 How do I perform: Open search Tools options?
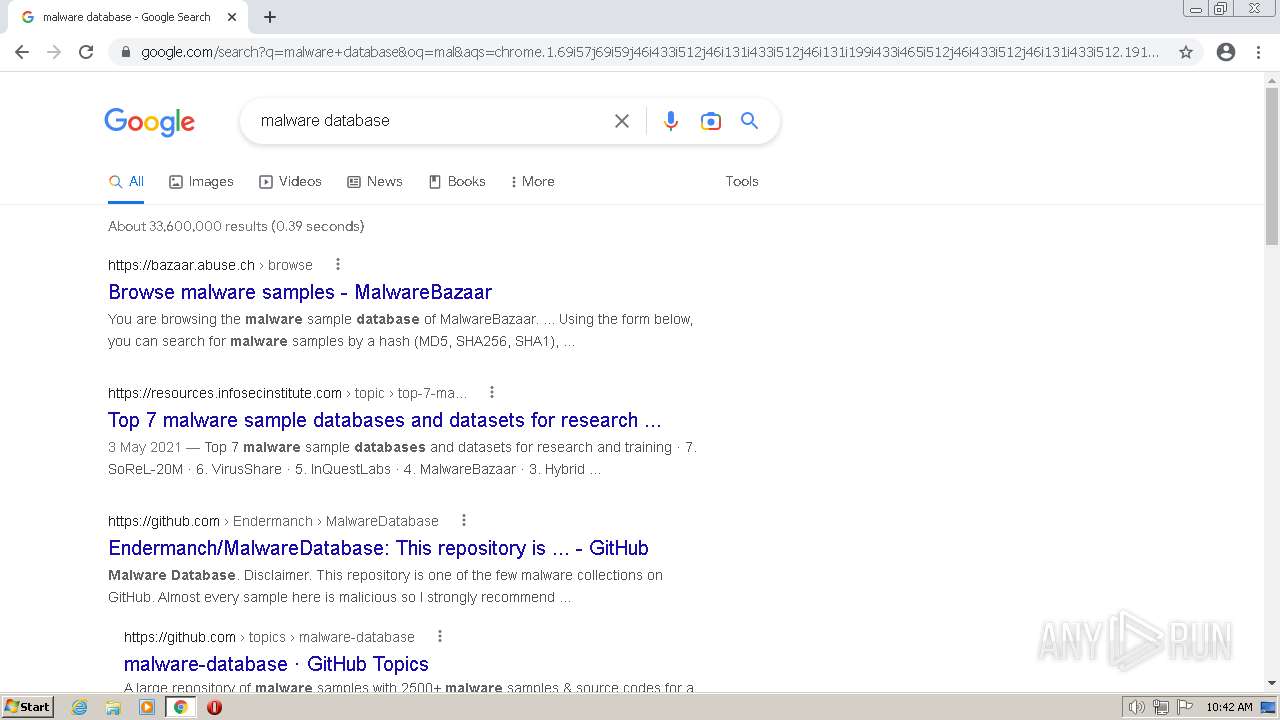pyautogui.click(x=742, y=181)
